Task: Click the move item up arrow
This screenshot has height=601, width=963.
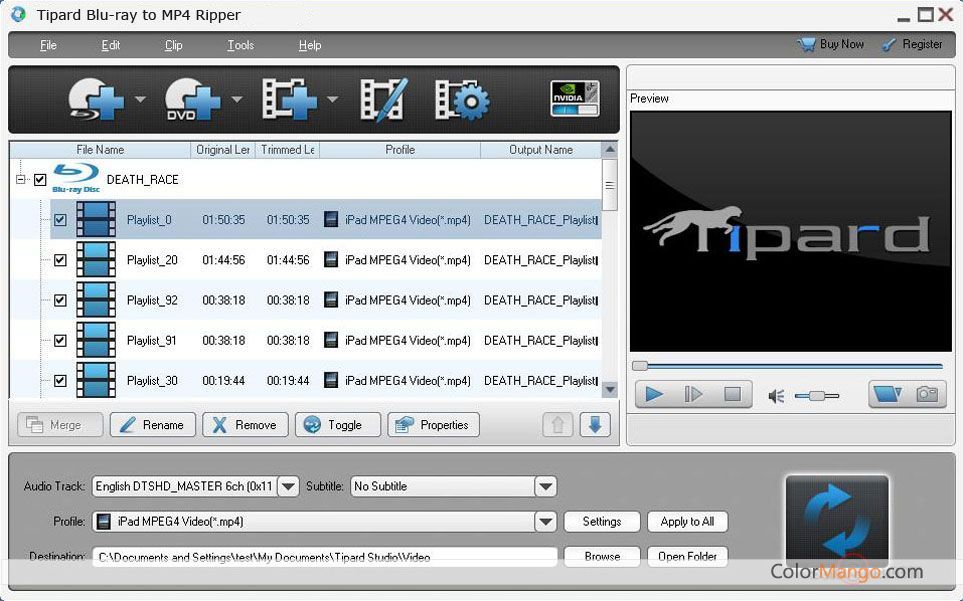Action: [x=558, y=425]
